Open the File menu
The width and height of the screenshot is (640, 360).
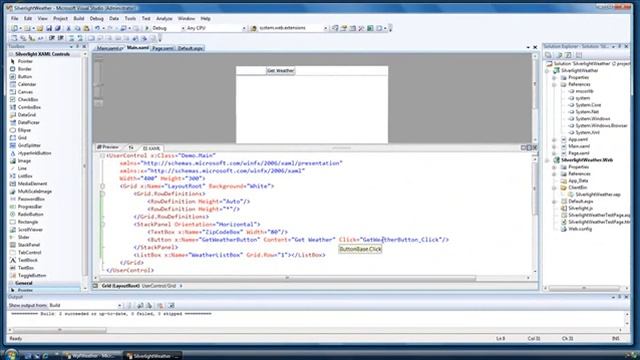click(15, 18)
